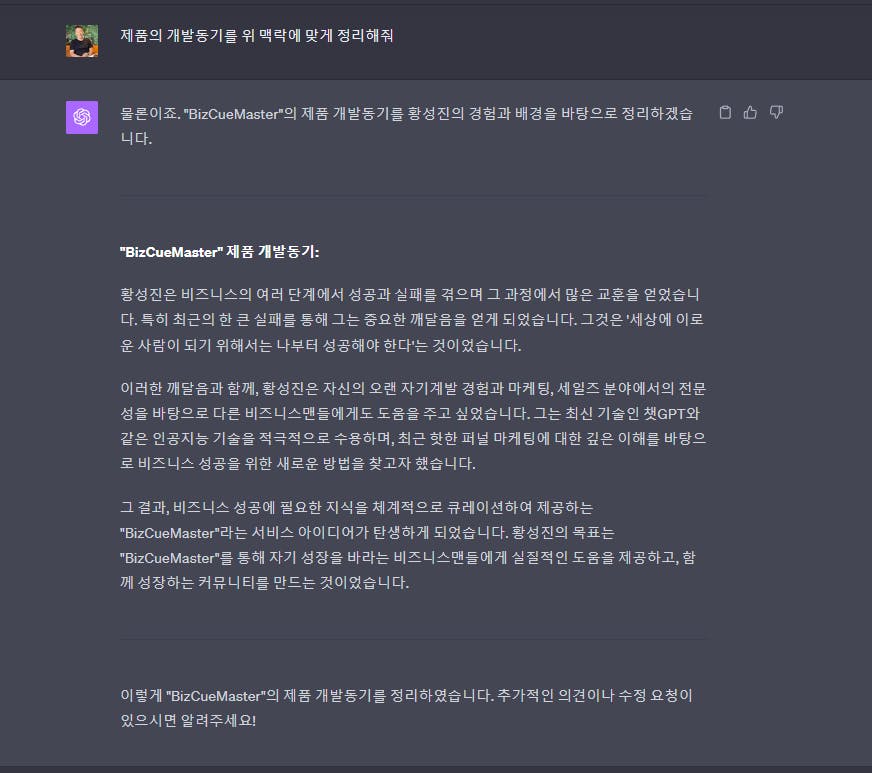This screenshot has width=872, height=773.
Task: Click the paragraph starting 이러한 깨달음과 함께
Action: (413, 426)
